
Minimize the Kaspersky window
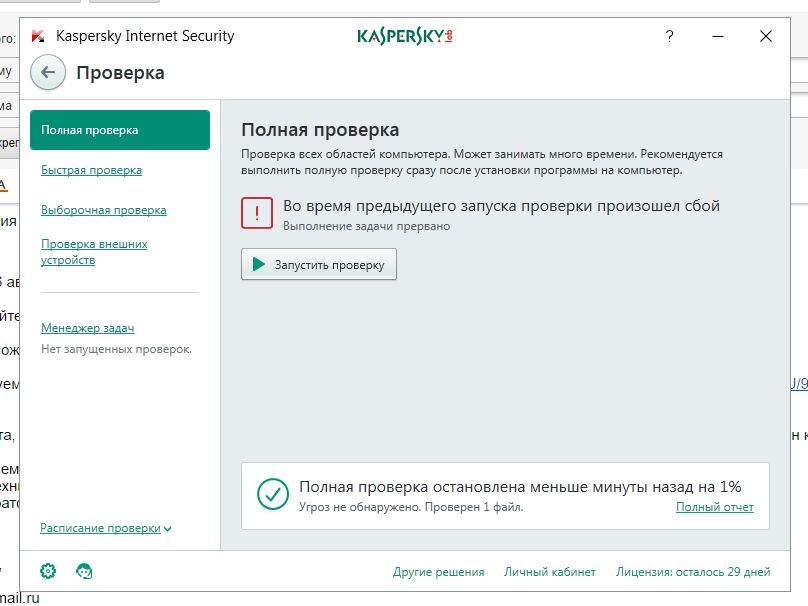tap(718, 36)
